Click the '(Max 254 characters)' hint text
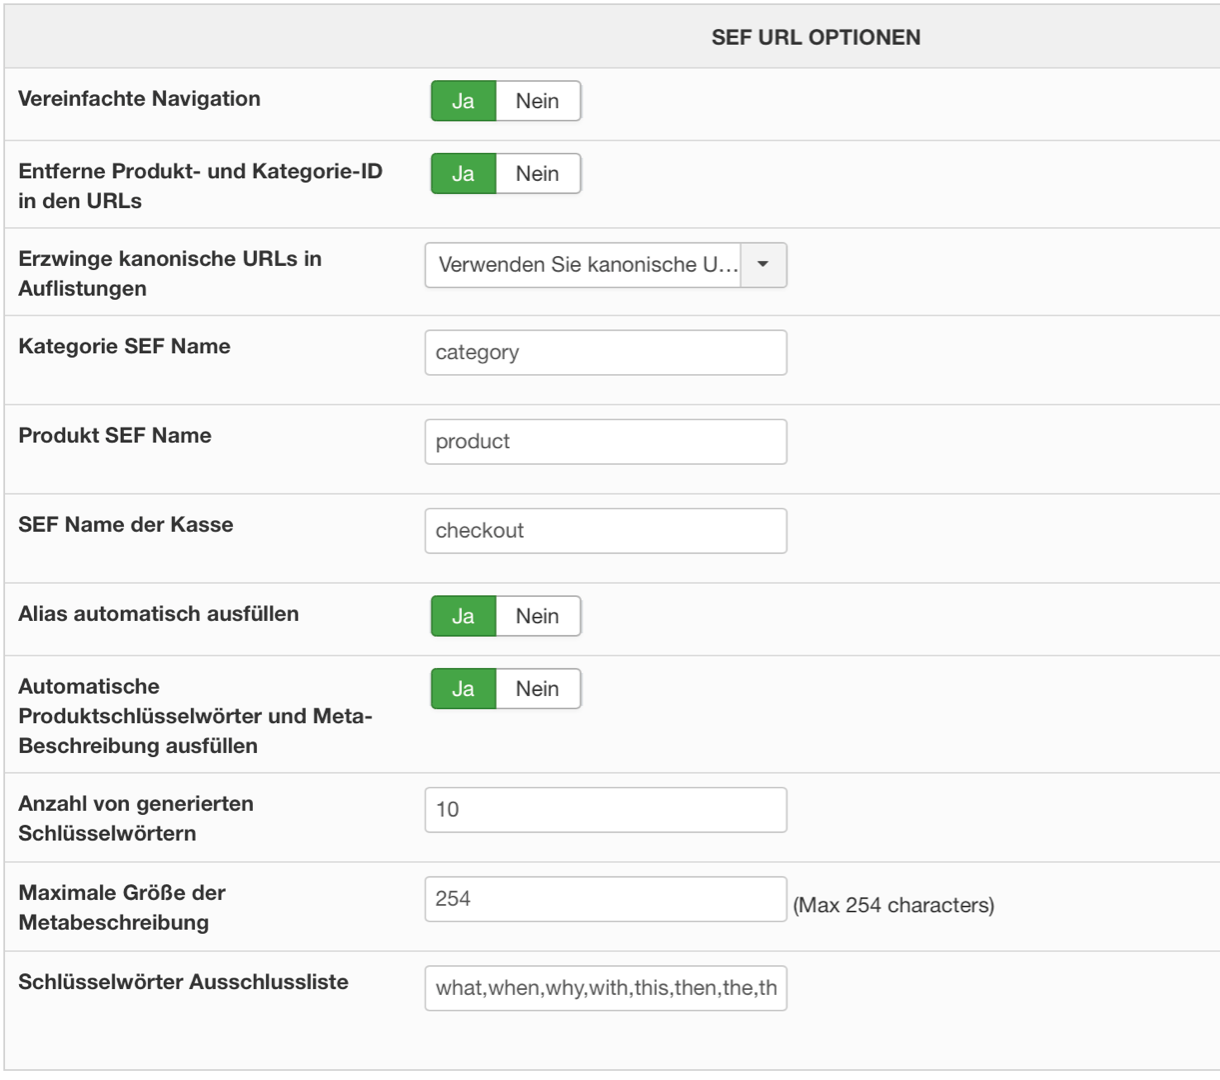The image size is (1220, 1080). tap(893, 906)
